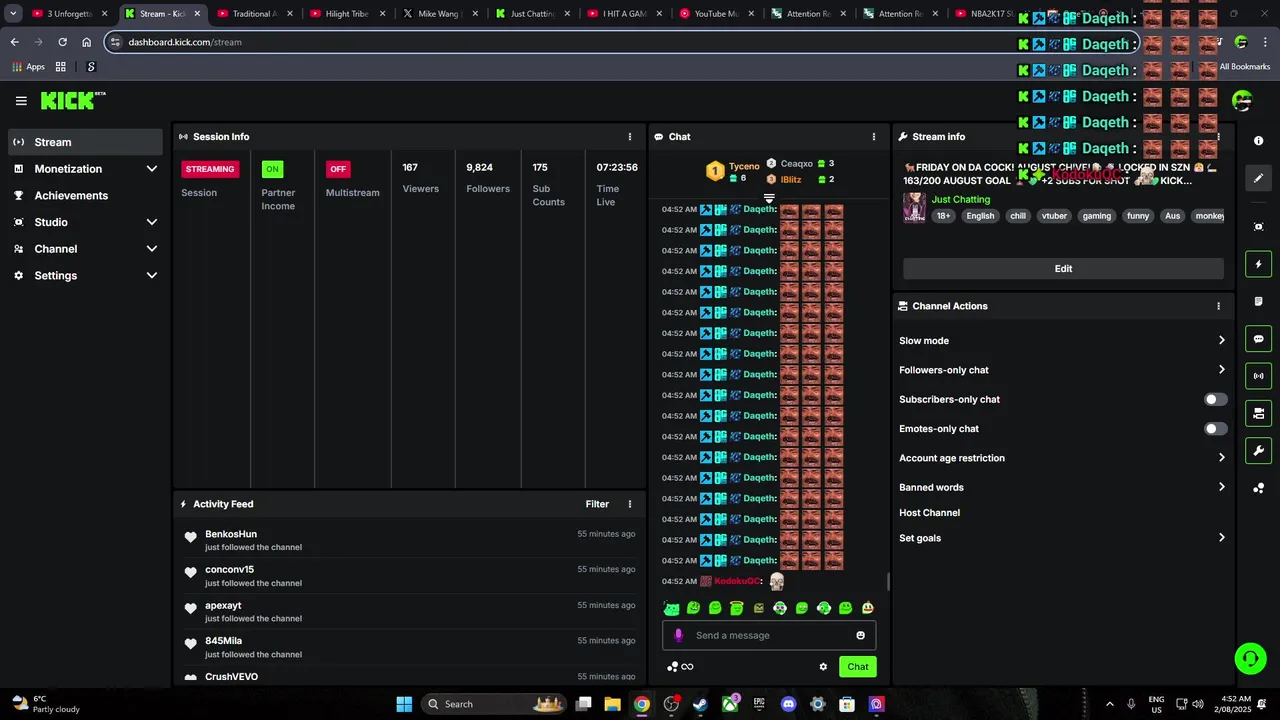Open the Activity Feed three-dot menu

pyautogui.click(x=630, y=504)
